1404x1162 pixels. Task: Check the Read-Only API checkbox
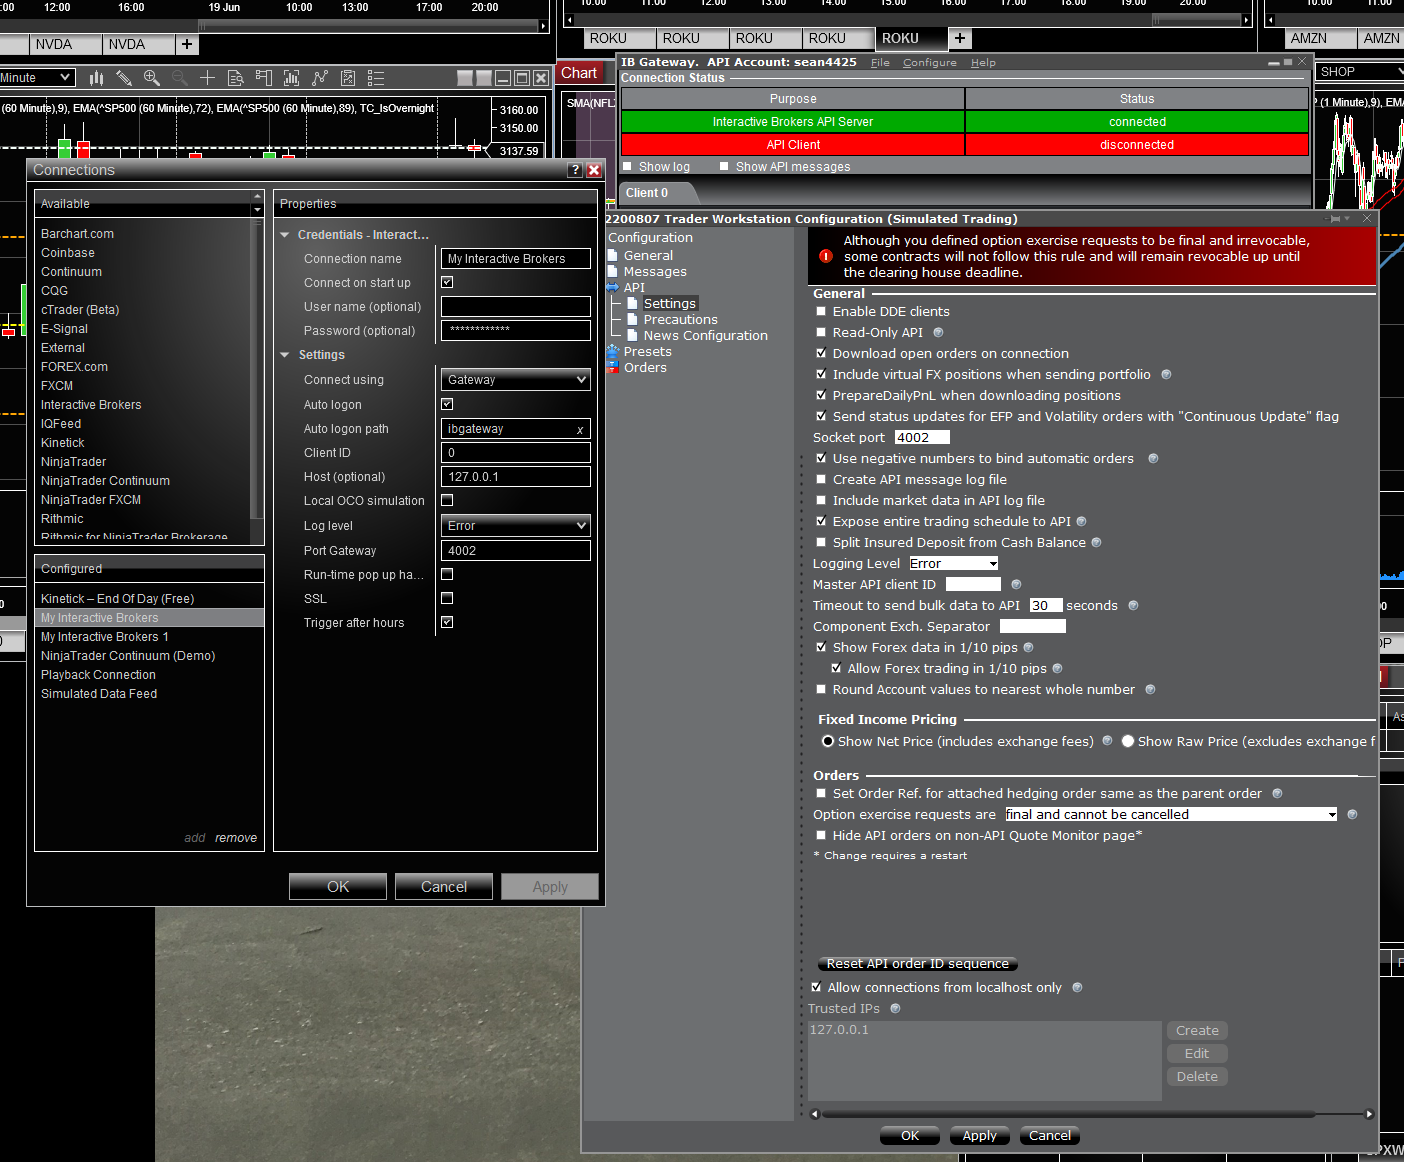821,333
